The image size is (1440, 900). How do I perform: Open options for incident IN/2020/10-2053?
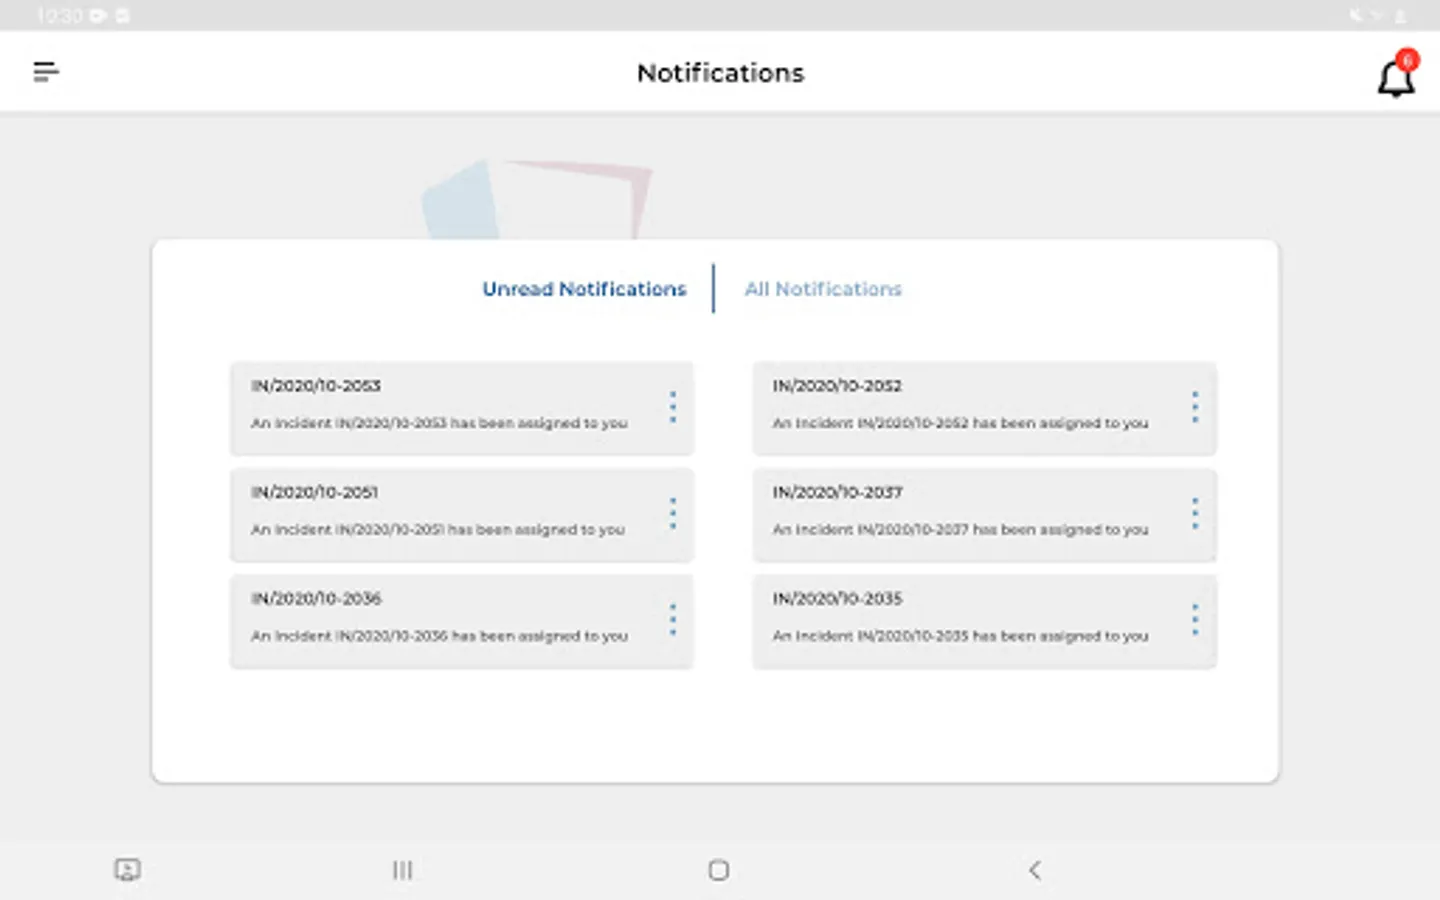(x=673, y=407)
